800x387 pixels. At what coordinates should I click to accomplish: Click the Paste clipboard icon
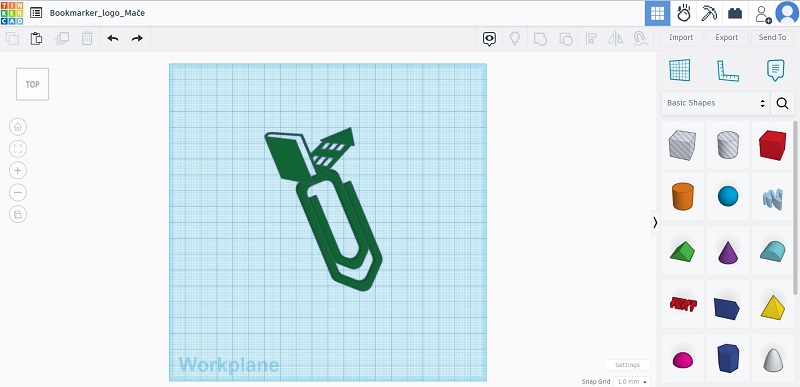pyautogui.click(x=36, y=38)
